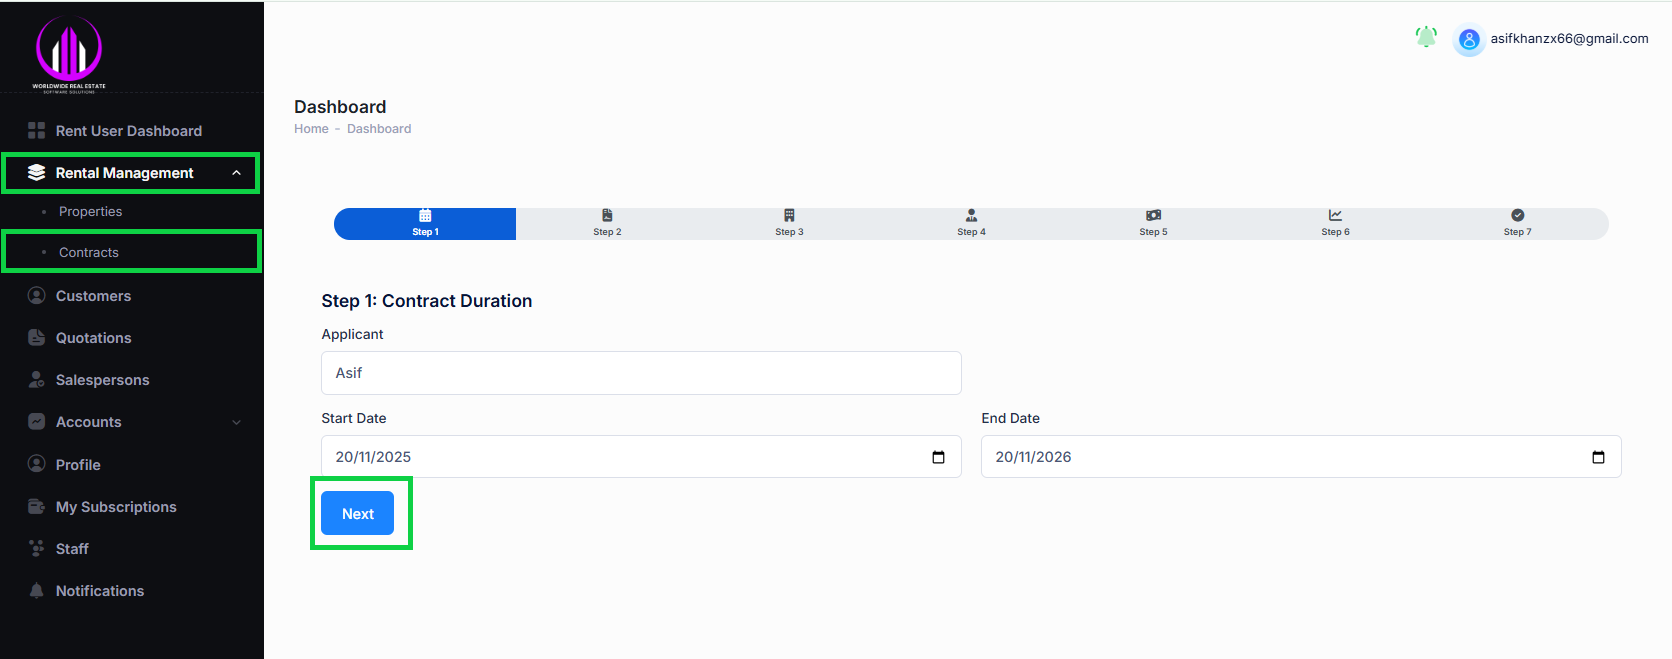Click the Step 7 checkmark icon
Viewport: 1672px width, 659px height.
click(1517, 215)
